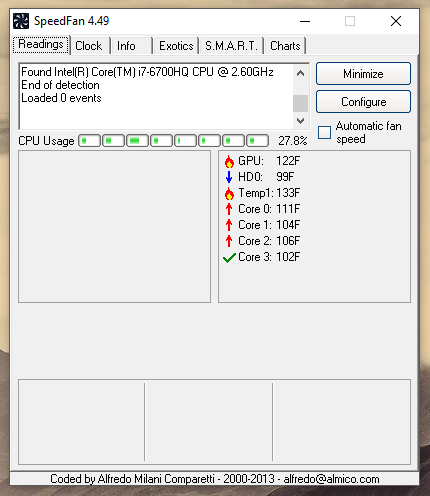
Task: Minimize window via title bar dash button
Action: (x=305, y=21)
